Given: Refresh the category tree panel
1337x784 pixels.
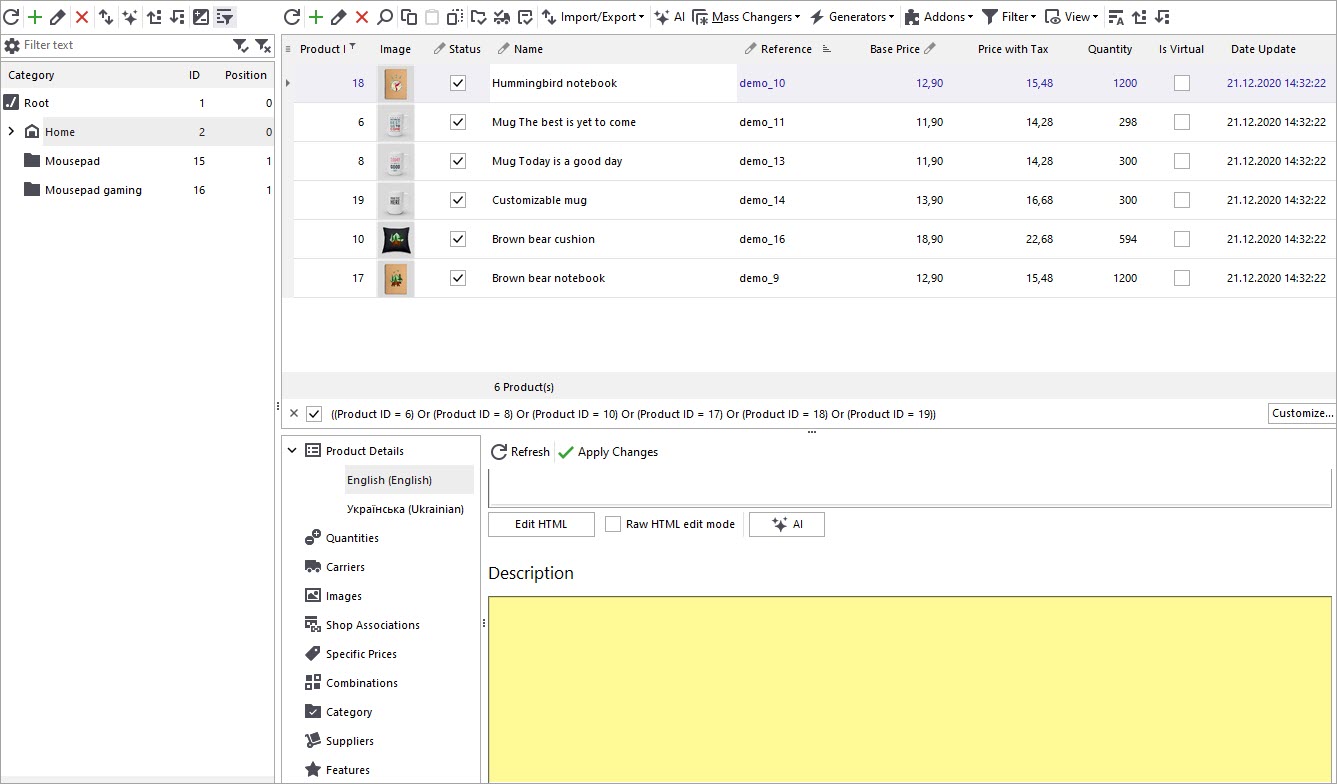Looking at the screenshot, I should coord(12,17).
